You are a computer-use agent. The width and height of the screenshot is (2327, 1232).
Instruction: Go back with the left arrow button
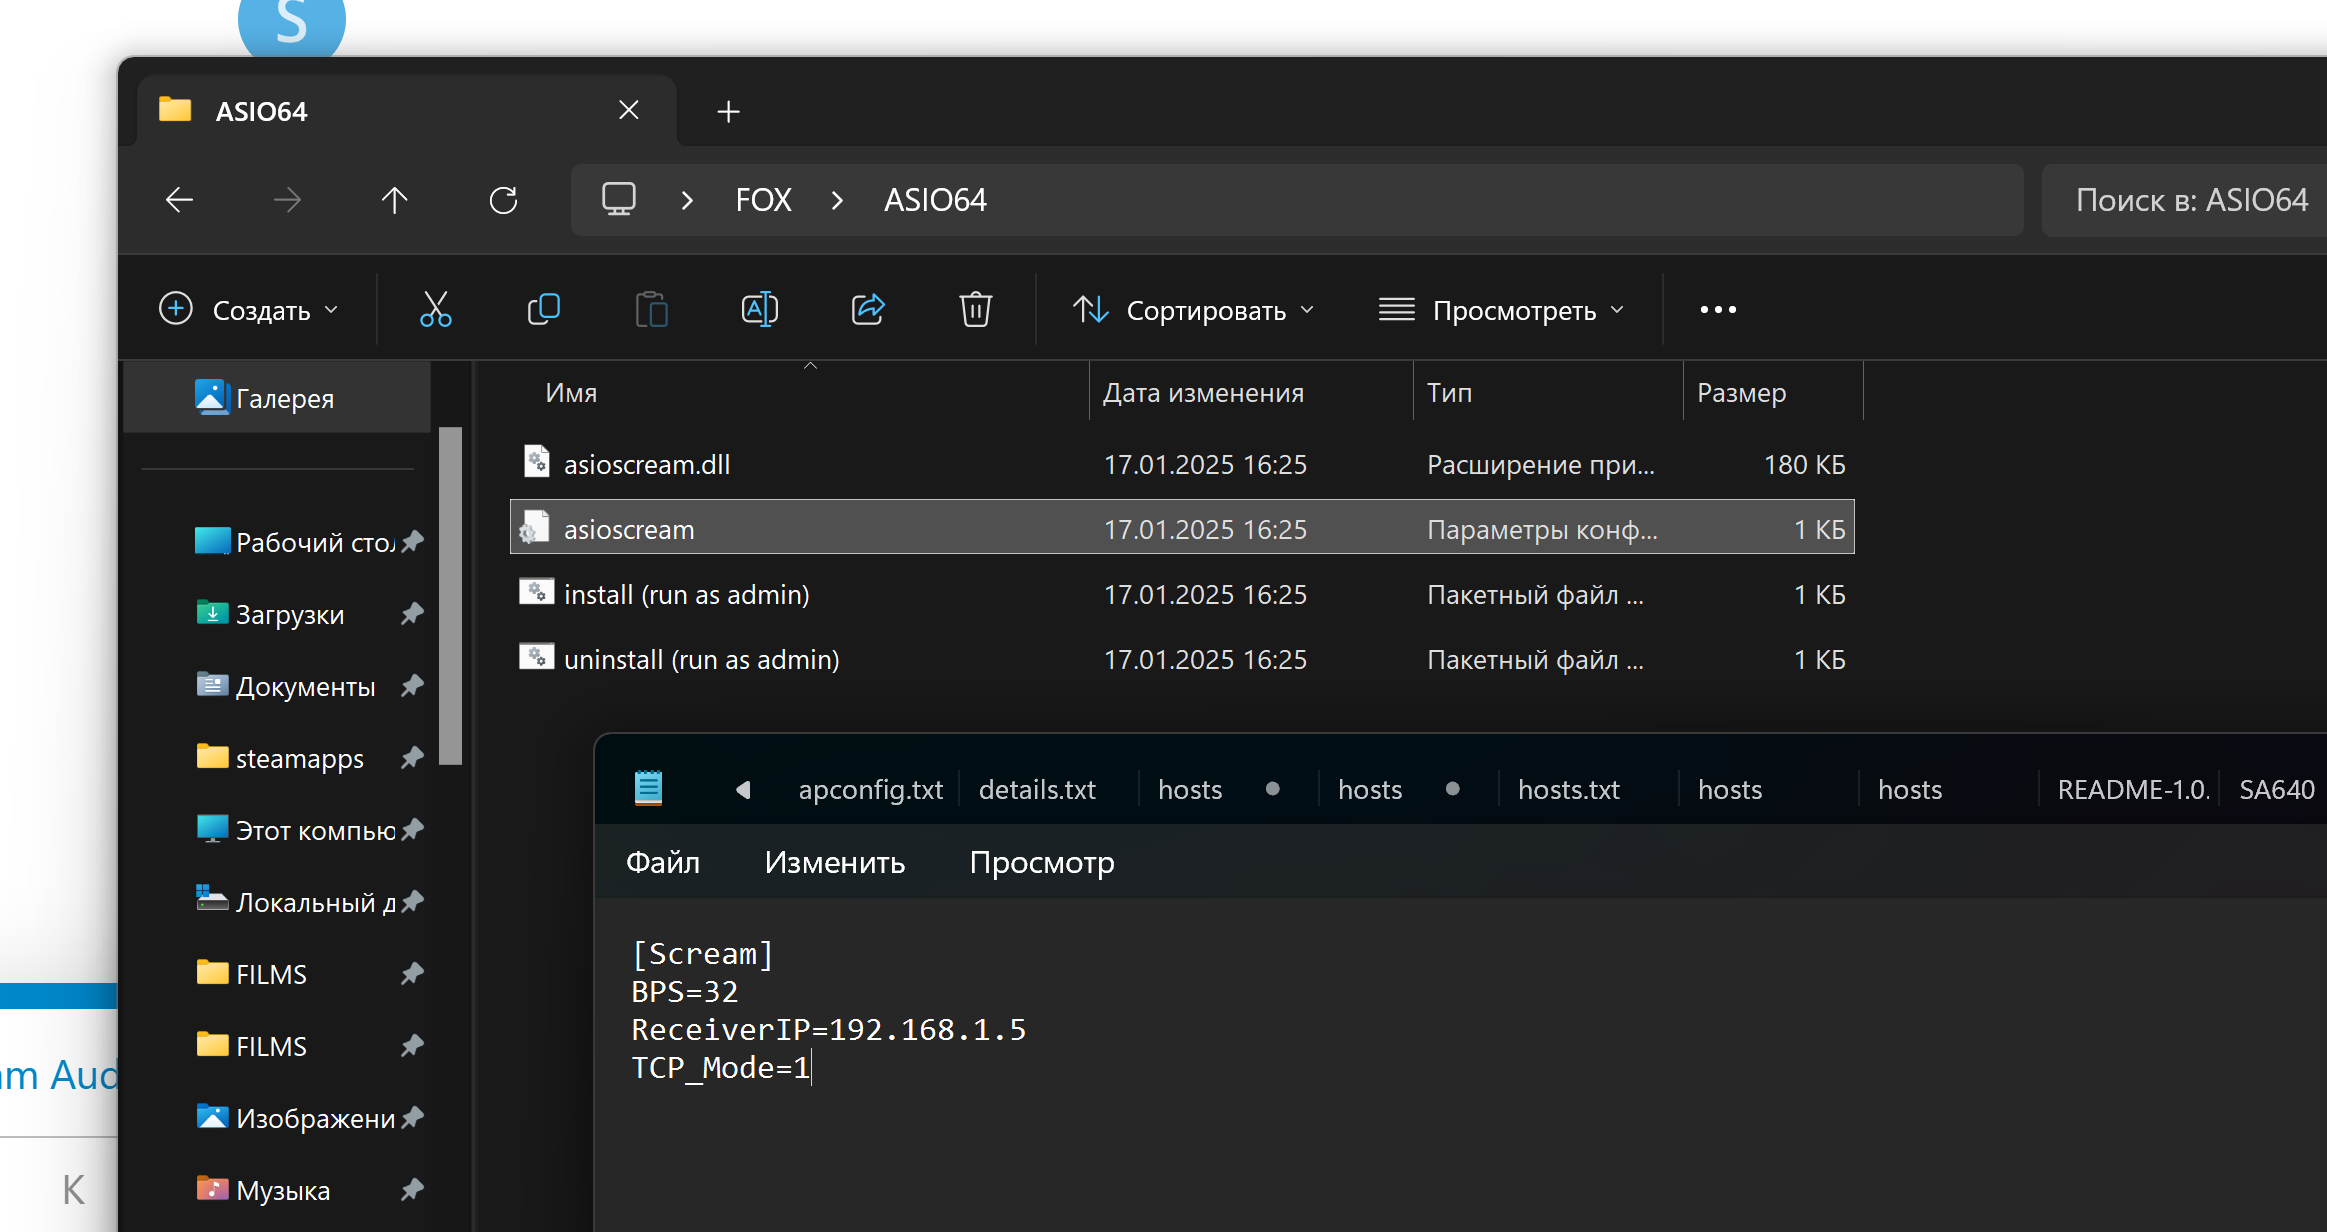tap(179, 200)
